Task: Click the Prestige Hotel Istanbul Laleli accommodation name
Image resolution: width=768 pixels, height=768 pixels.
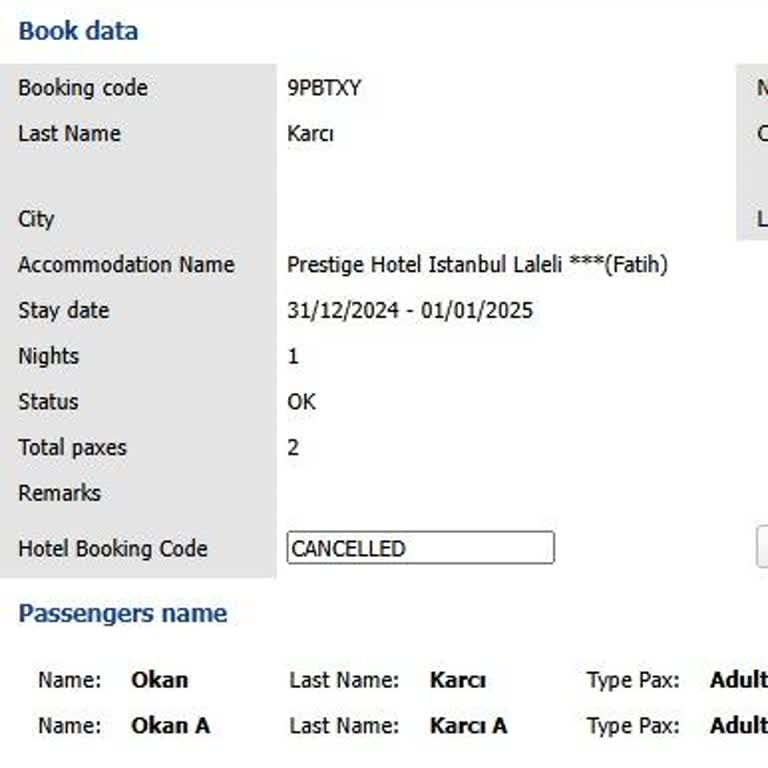Action: [477, 265]
